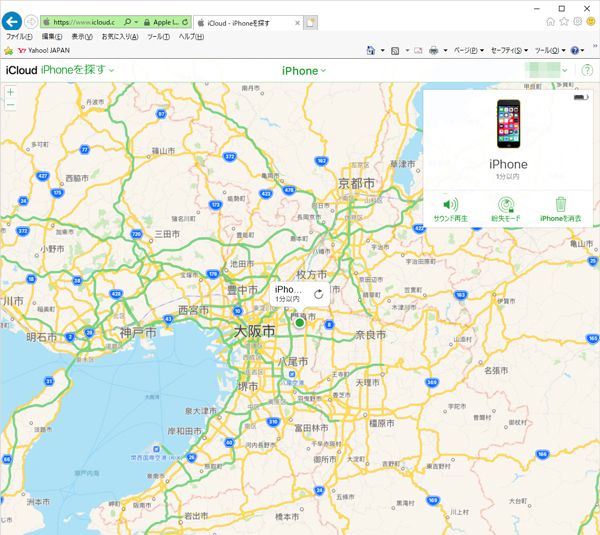The image size is (600, 535).
Task: Click the 神戸市 map label
Action: pos(138,333)
